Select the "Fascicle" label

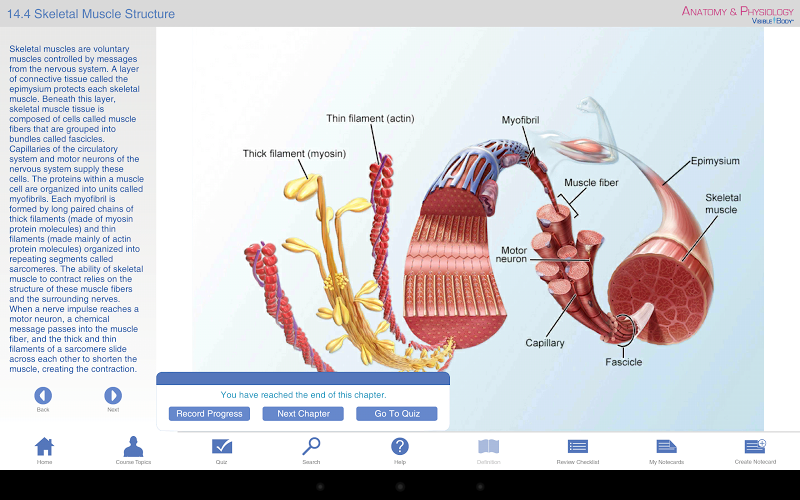pyautogui.click(x=623, y=362)
